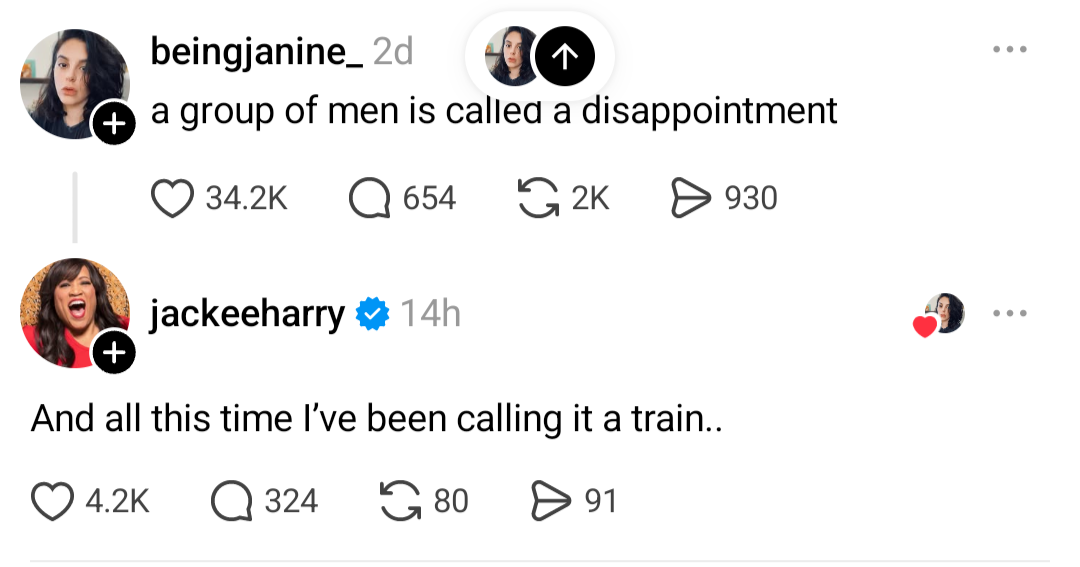Open the "disappointment" post text
1080x567 pixels.
494,111
